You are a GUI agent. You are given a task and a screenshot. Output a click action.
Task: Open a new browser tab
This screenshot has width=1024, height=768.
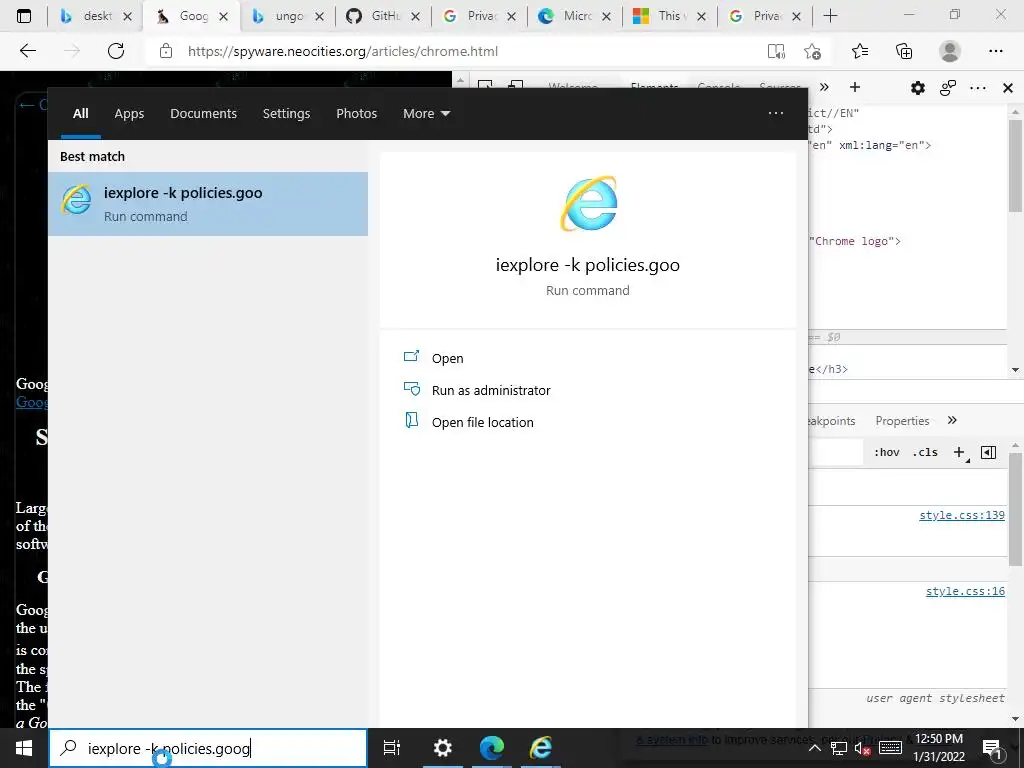[830, 16]
